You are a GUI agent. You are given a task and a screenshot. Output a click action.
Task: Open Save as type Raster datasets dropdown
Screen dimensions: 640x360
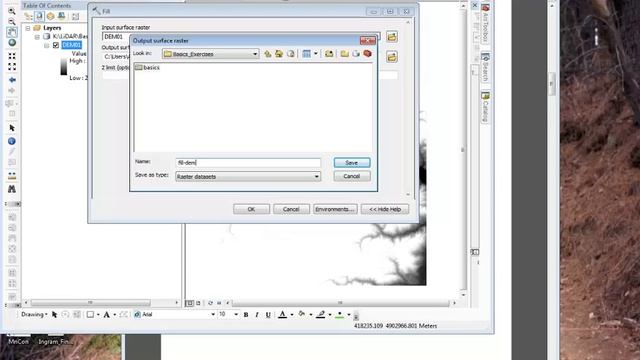(x=248, y=176)
